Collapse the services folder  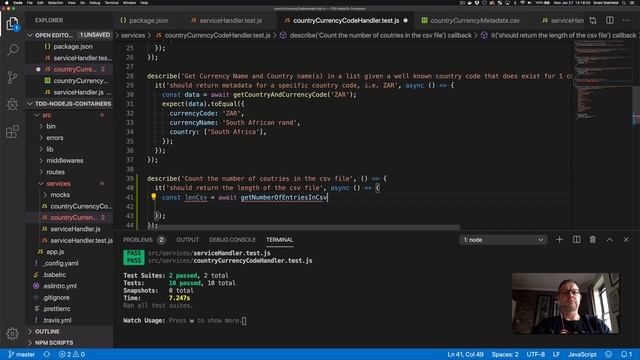coord(41,184)
